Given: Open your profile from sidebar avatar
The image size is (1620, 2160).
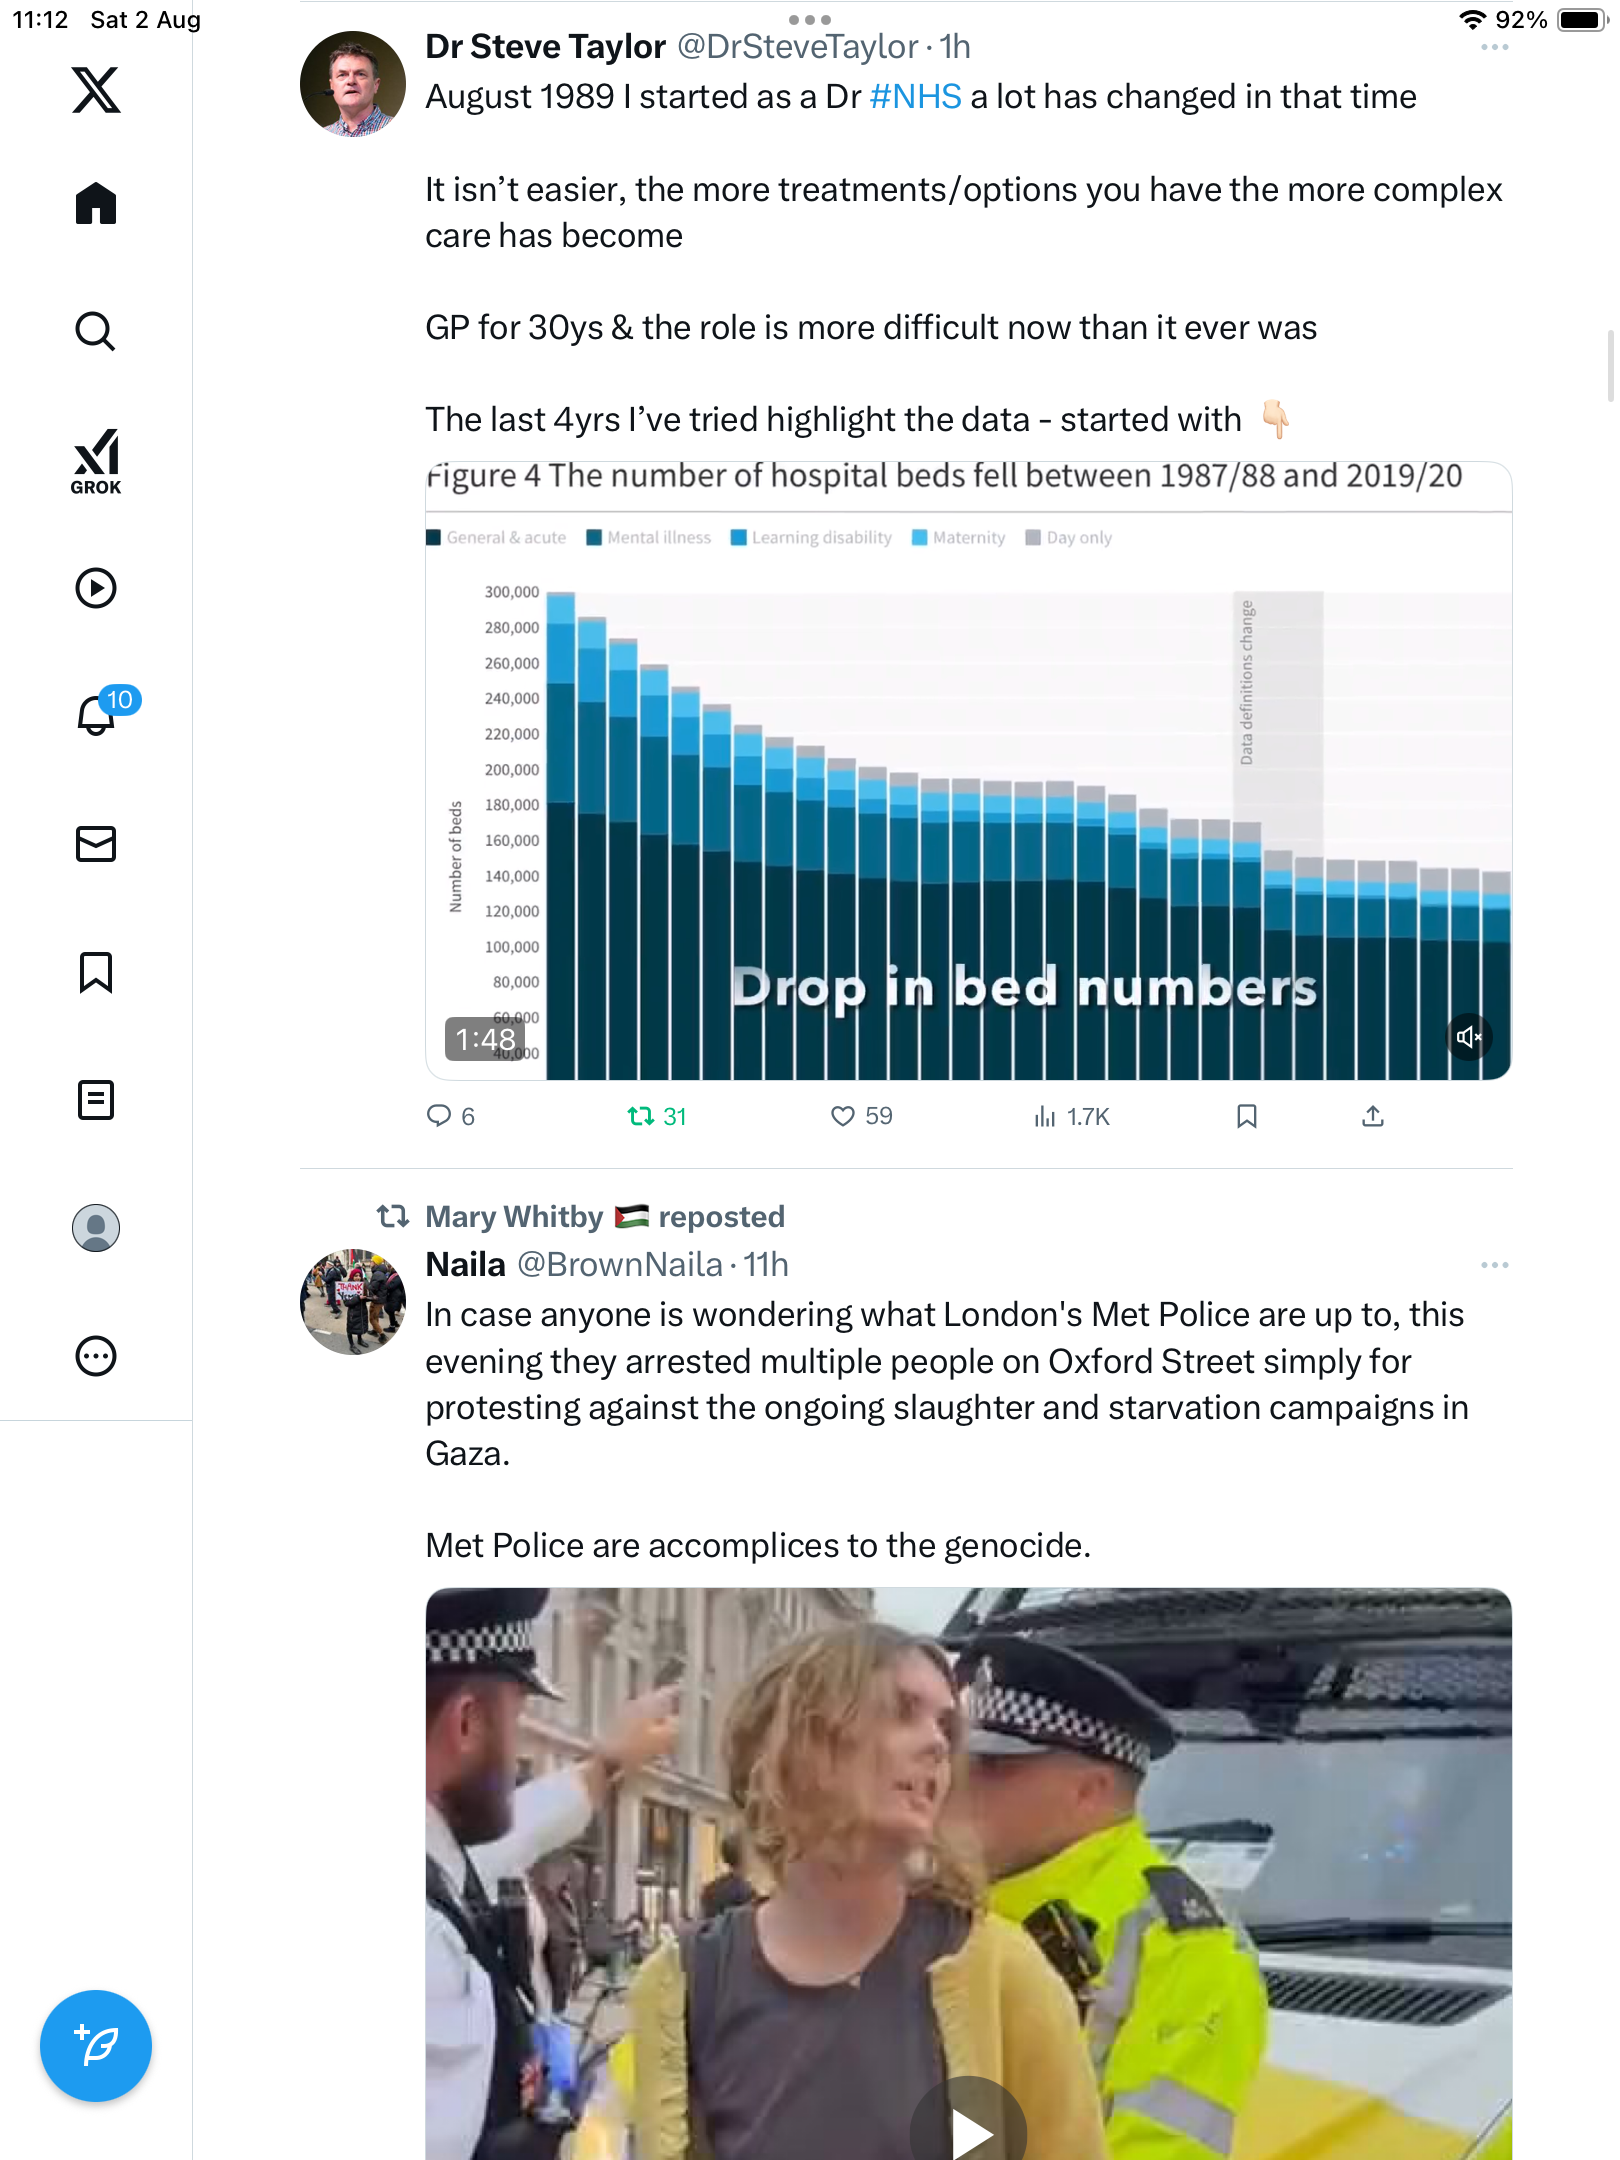Looking at the screenshot, I should [x=96, y=1228].
